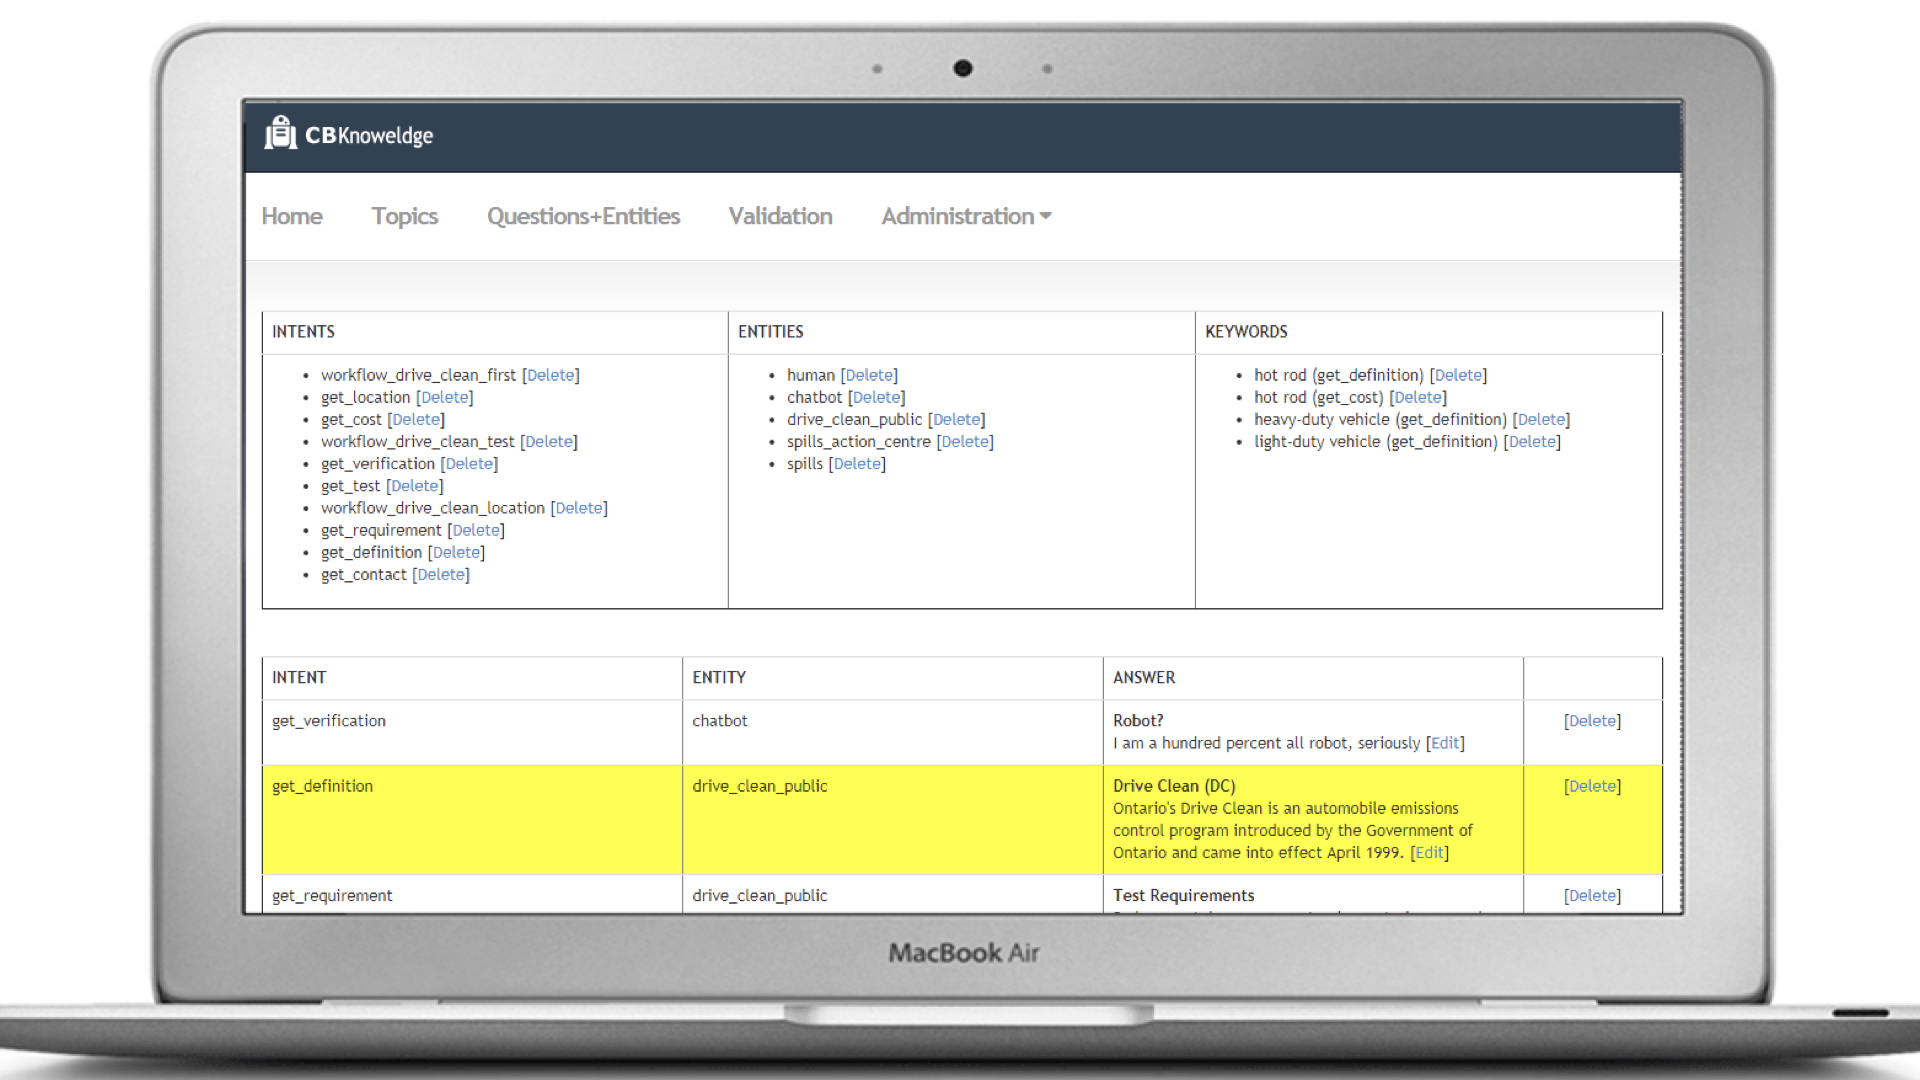This screenshot has width=1920, height=1080.
Task: Delete the spills_action_centre entity
Action: [x=965, y=441]
